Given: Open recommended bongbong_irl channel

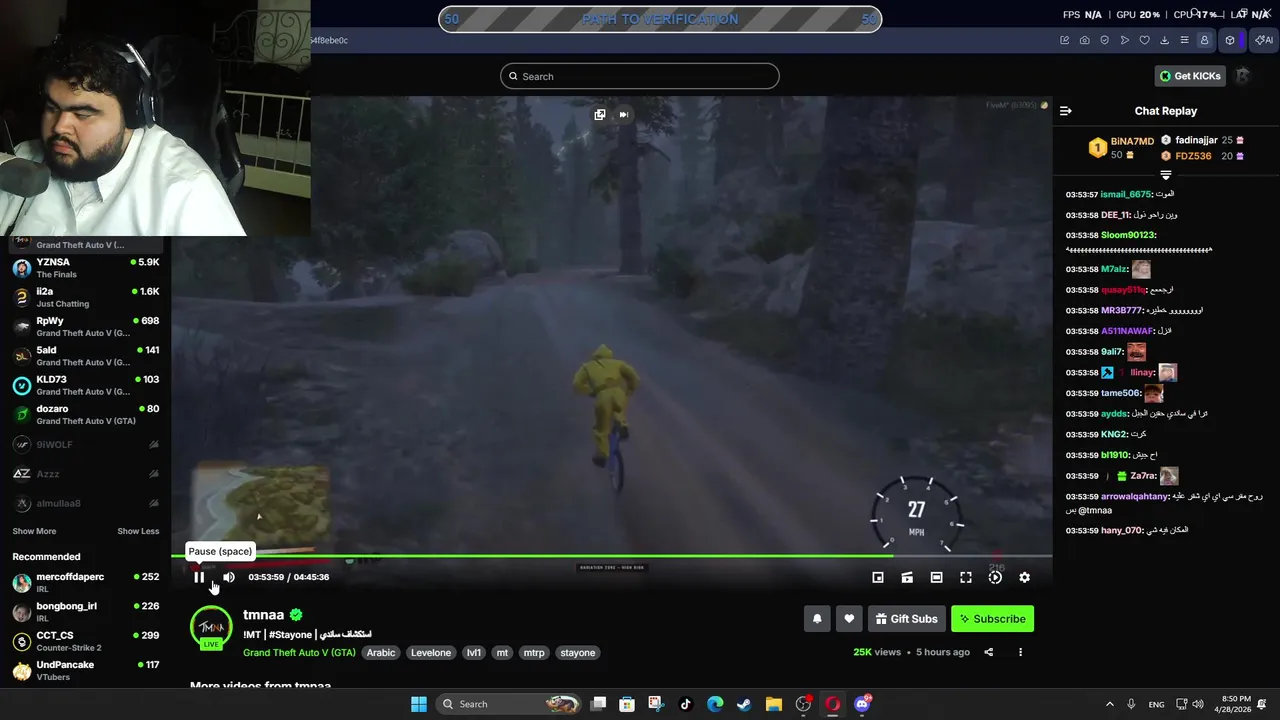Looking at the screenshot, I should click(x=86, y=612).
